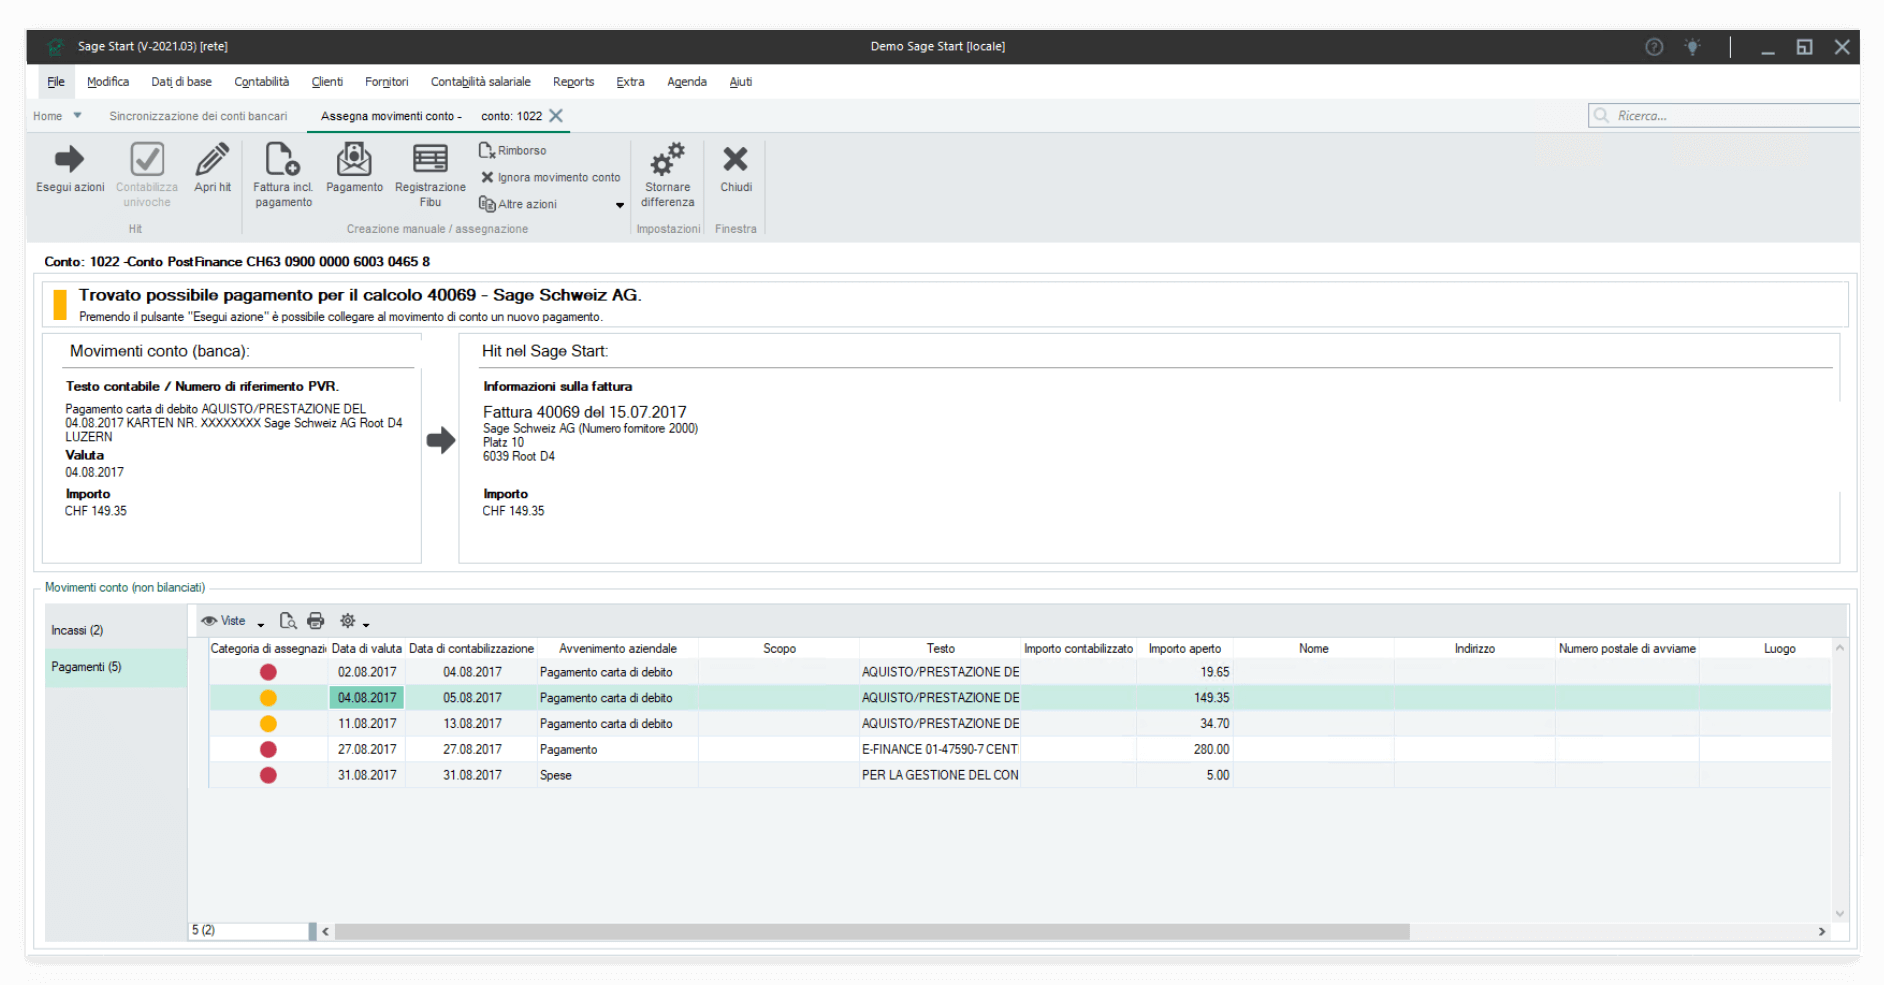
Task: Select orange status dot for 11.08.2017 row
Action: (x=268, y=724)
